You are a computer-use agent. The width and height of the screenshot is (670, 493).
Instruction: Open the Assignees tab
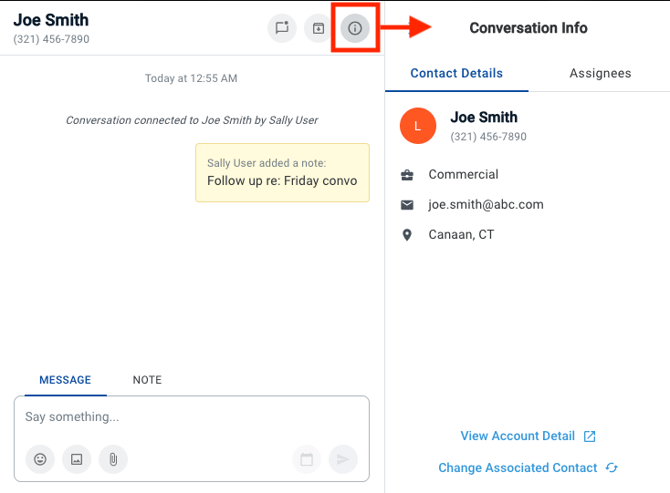click(600, 73)
